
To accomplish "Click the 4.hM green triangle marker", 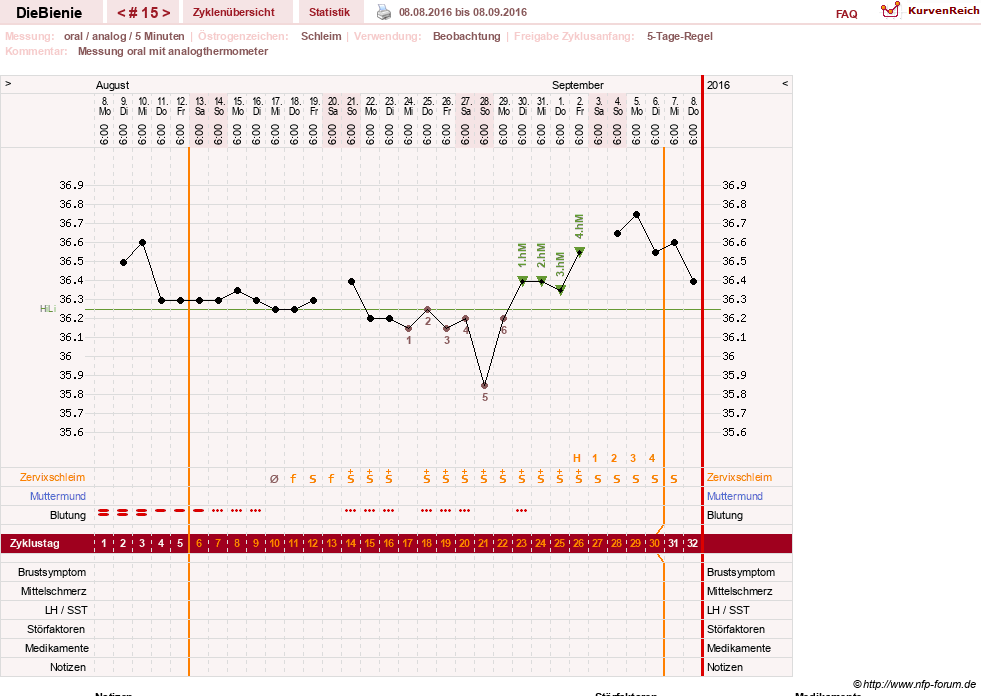I will pos(579,251).
